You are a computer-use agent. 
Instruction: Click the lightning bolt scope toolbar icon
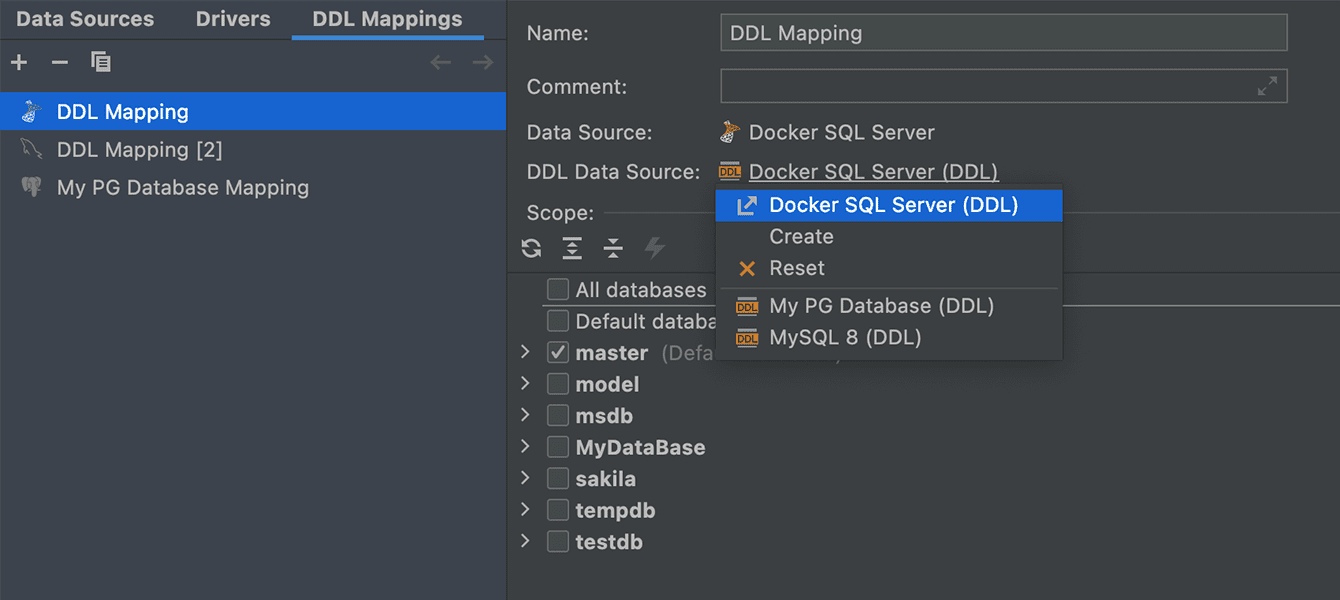click(x=654, y=248)
